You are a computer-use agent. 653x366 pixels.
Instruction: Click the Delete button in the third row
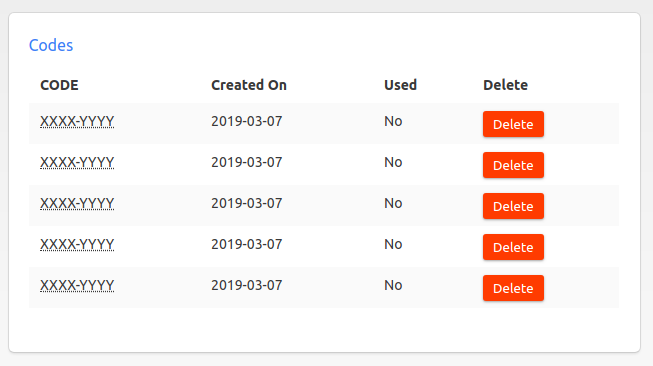(513, 206)
